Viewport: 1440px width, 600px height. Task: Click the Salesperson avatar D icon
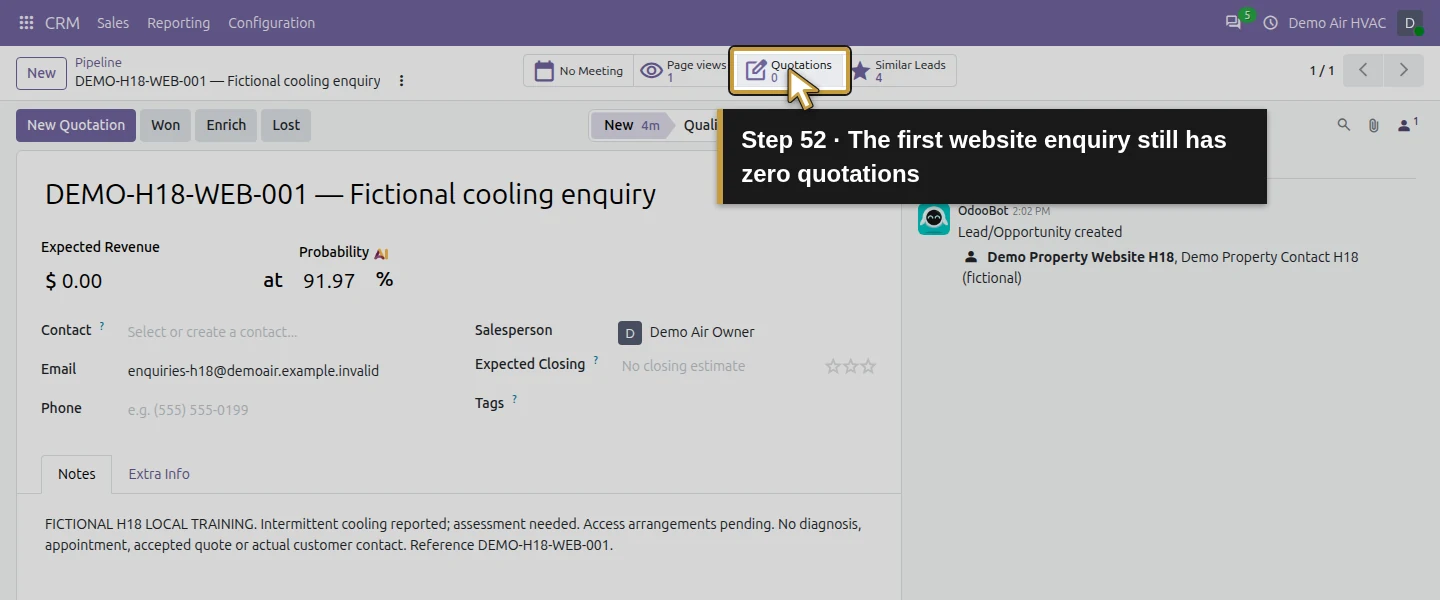tap(629, 332)
